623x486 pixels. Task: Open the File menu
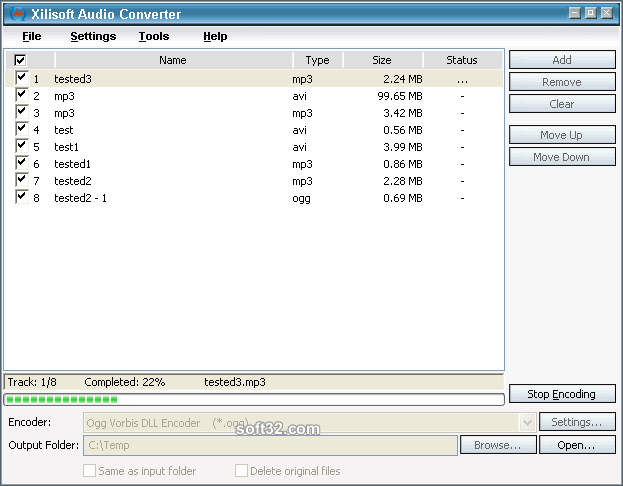click(31, 36)
